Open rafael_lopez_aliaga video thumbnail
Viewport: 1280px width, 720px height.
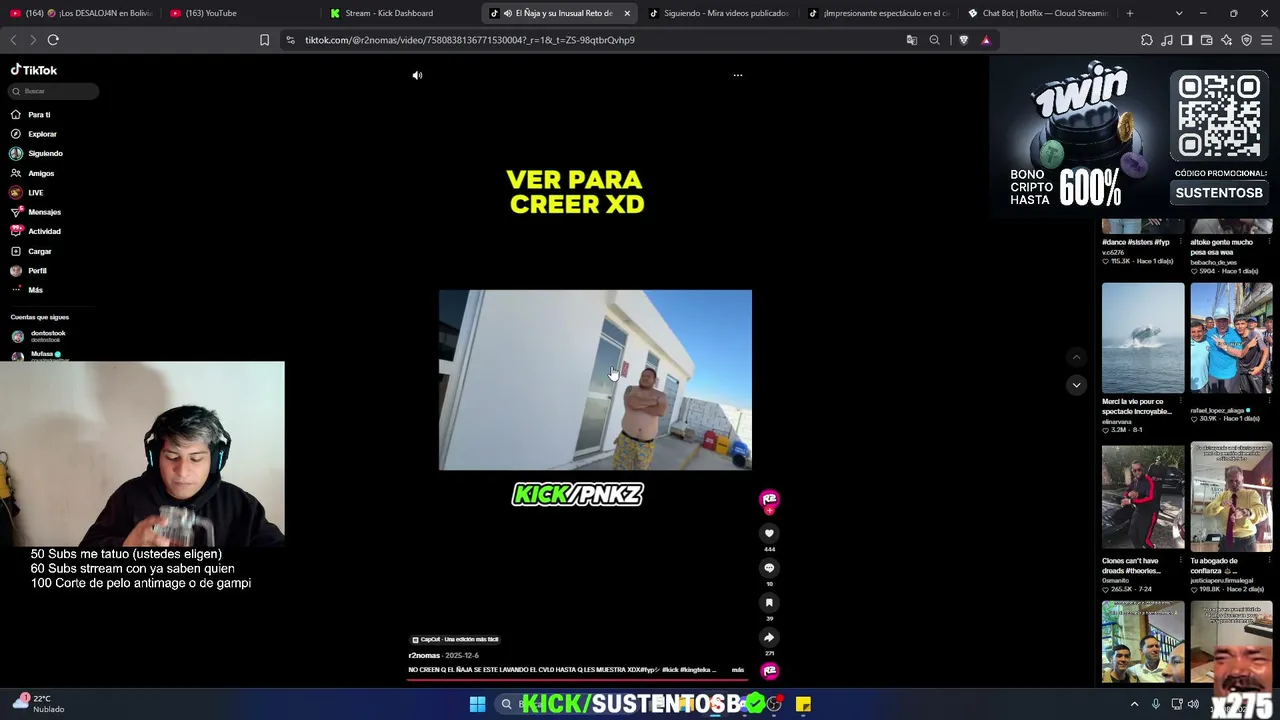[1231, 338]
